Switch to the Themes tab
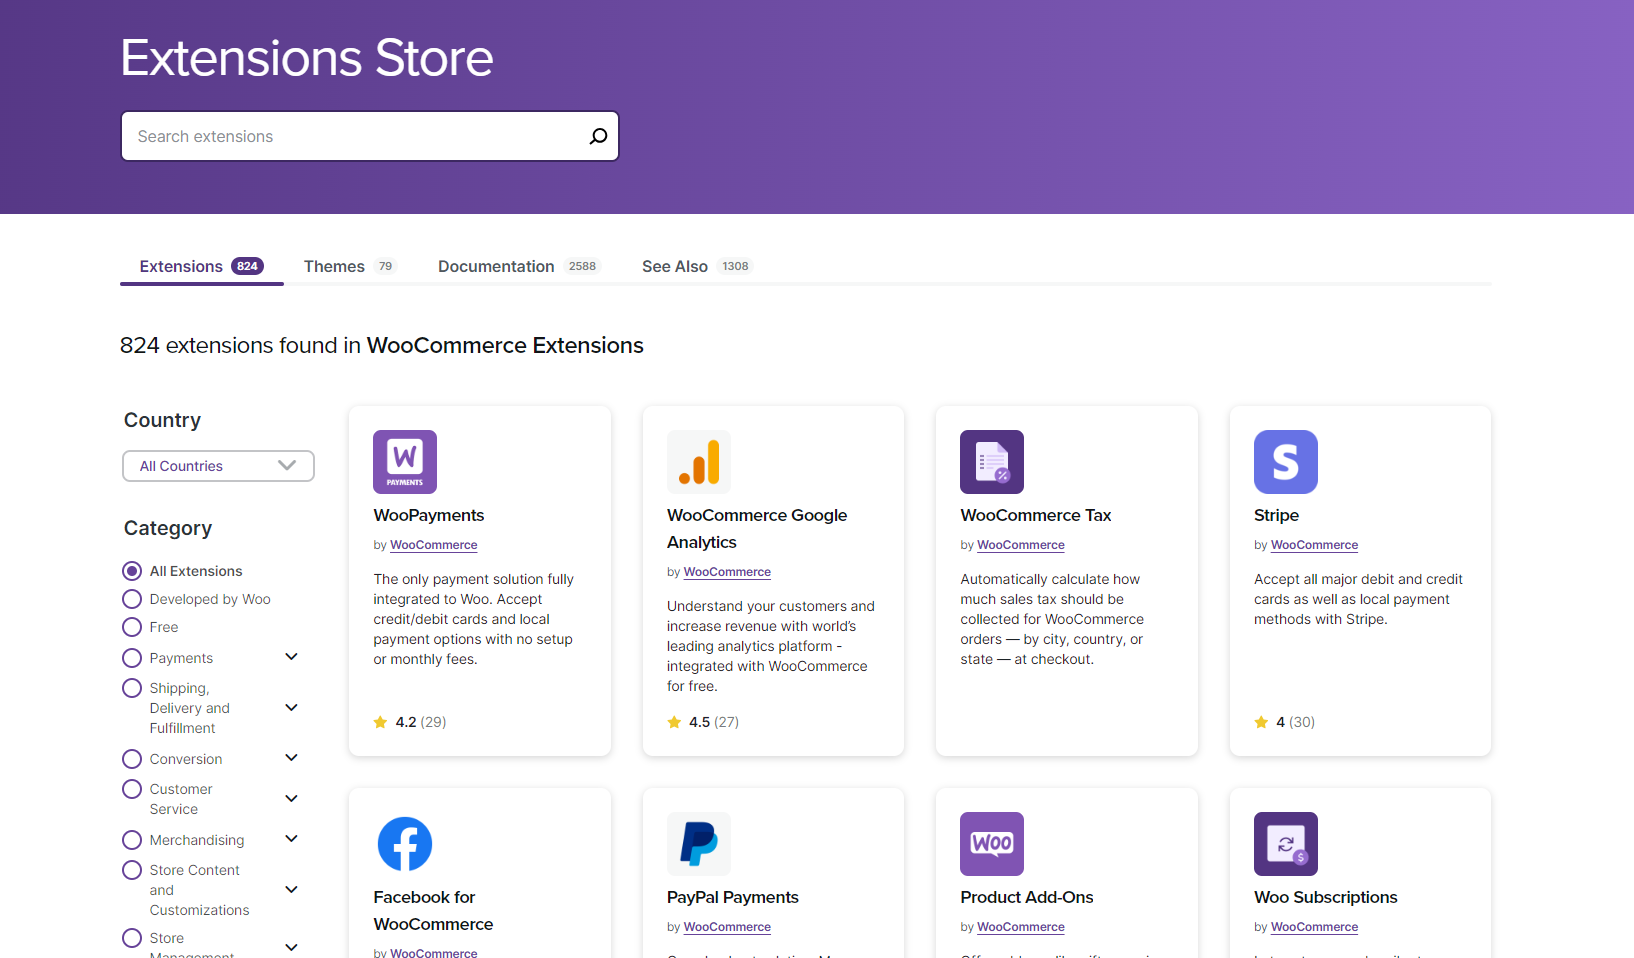The width and height of the screenshot is (1634, 958). tap(350, 266)
